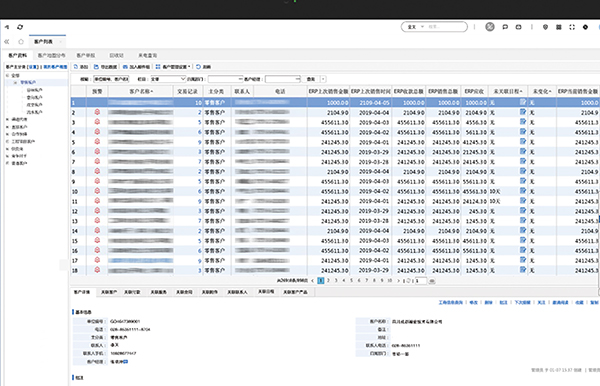Open the user avatar icon in top bar
This screenshot has width=600, height=386.
pyautogui.click(x=490, y=27)
